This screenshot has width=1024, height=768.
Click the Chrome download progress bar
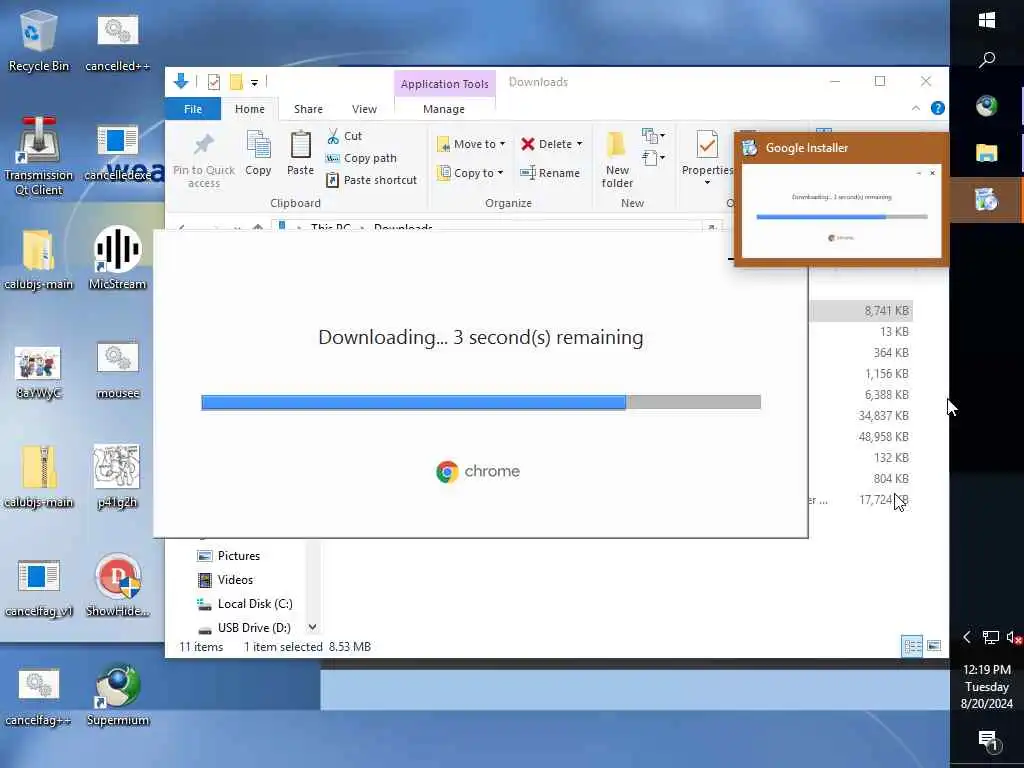click(x=481, y=402)
